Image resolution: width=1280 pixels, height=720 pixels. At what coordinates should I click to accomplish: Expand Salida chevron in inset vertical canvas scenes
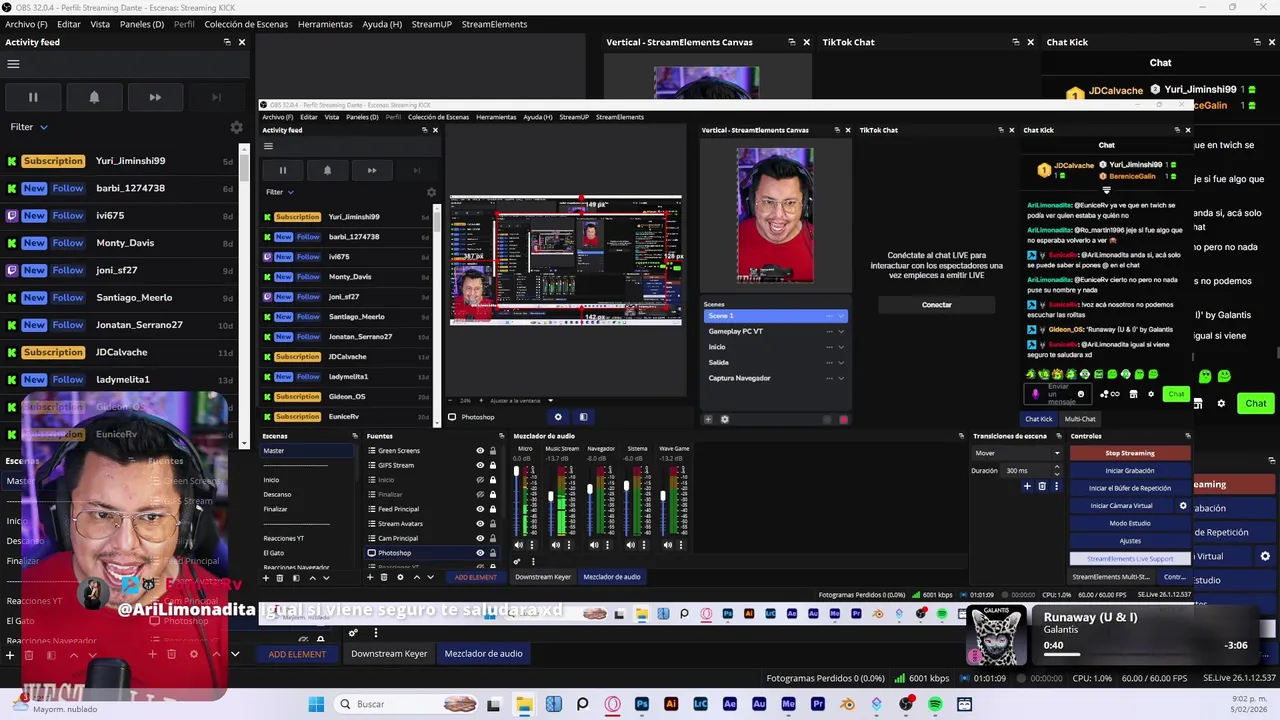(x=841, y=363)
